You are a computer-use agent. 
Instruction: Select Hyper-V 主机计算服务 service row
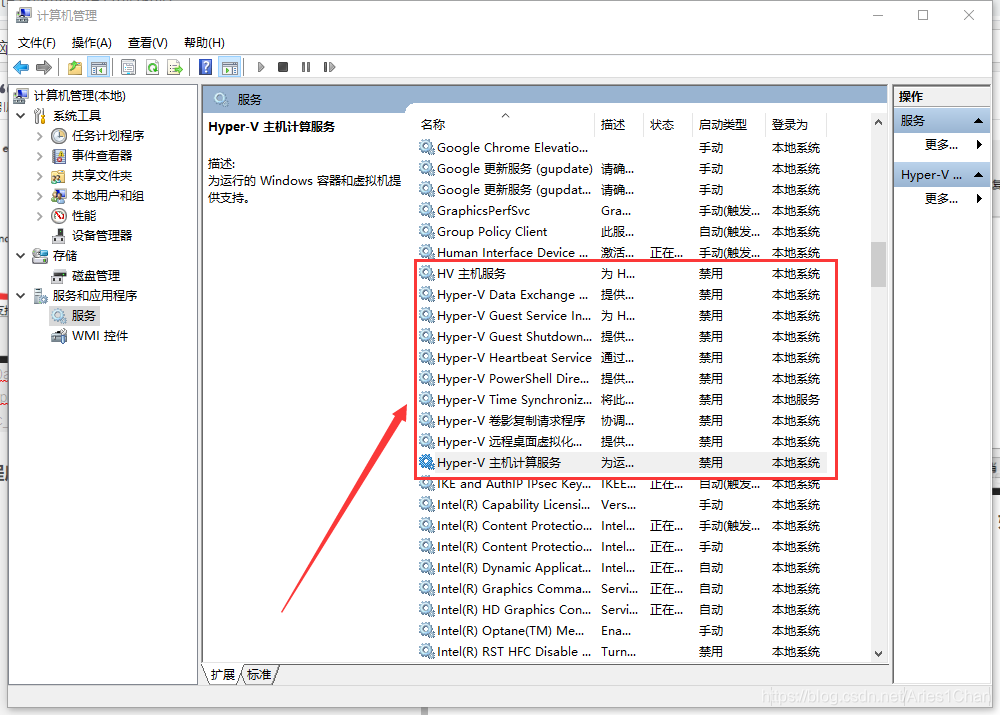tap(622, 462)
